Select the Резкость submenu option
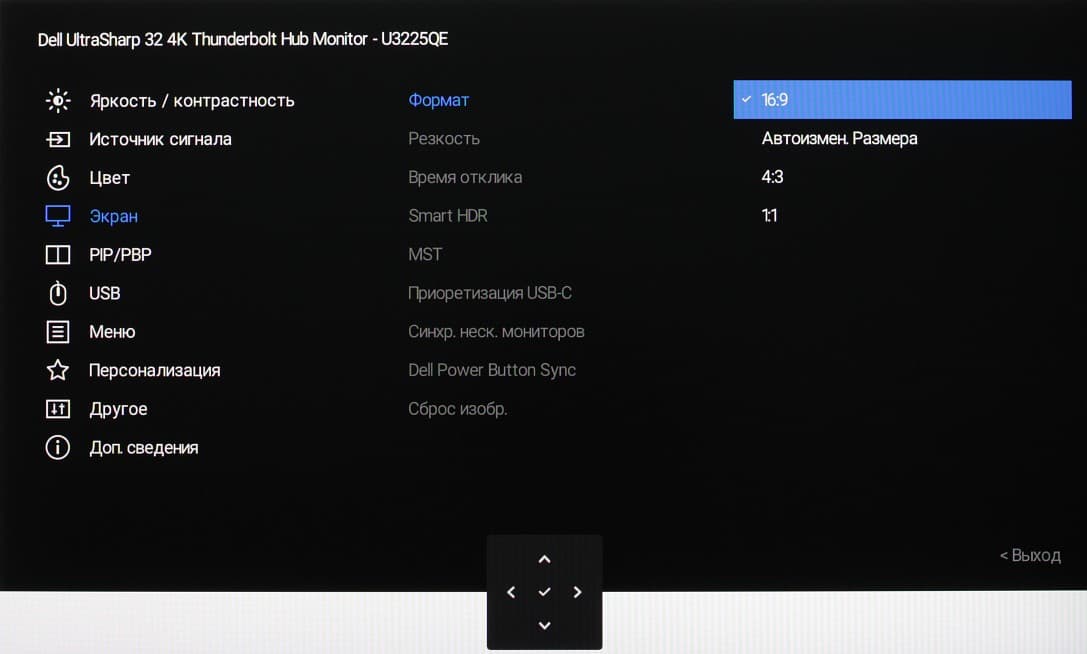The height and width of the screenshot is (654, 1087). pyautogui.click(x=444, y=139)
